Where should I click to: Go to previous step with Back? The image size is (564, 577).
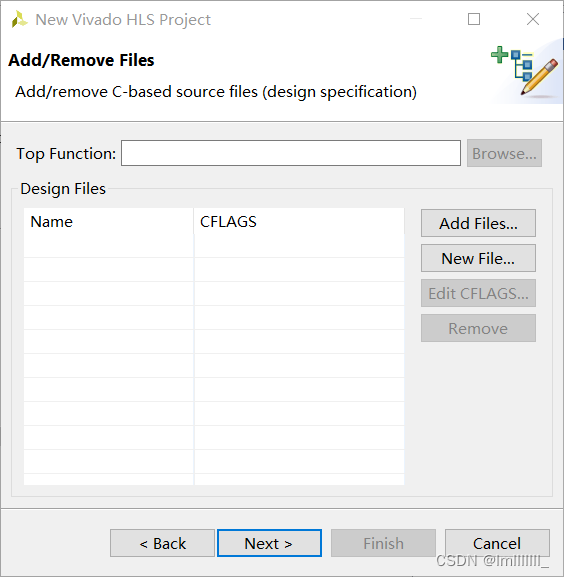(x=162, y=543)
